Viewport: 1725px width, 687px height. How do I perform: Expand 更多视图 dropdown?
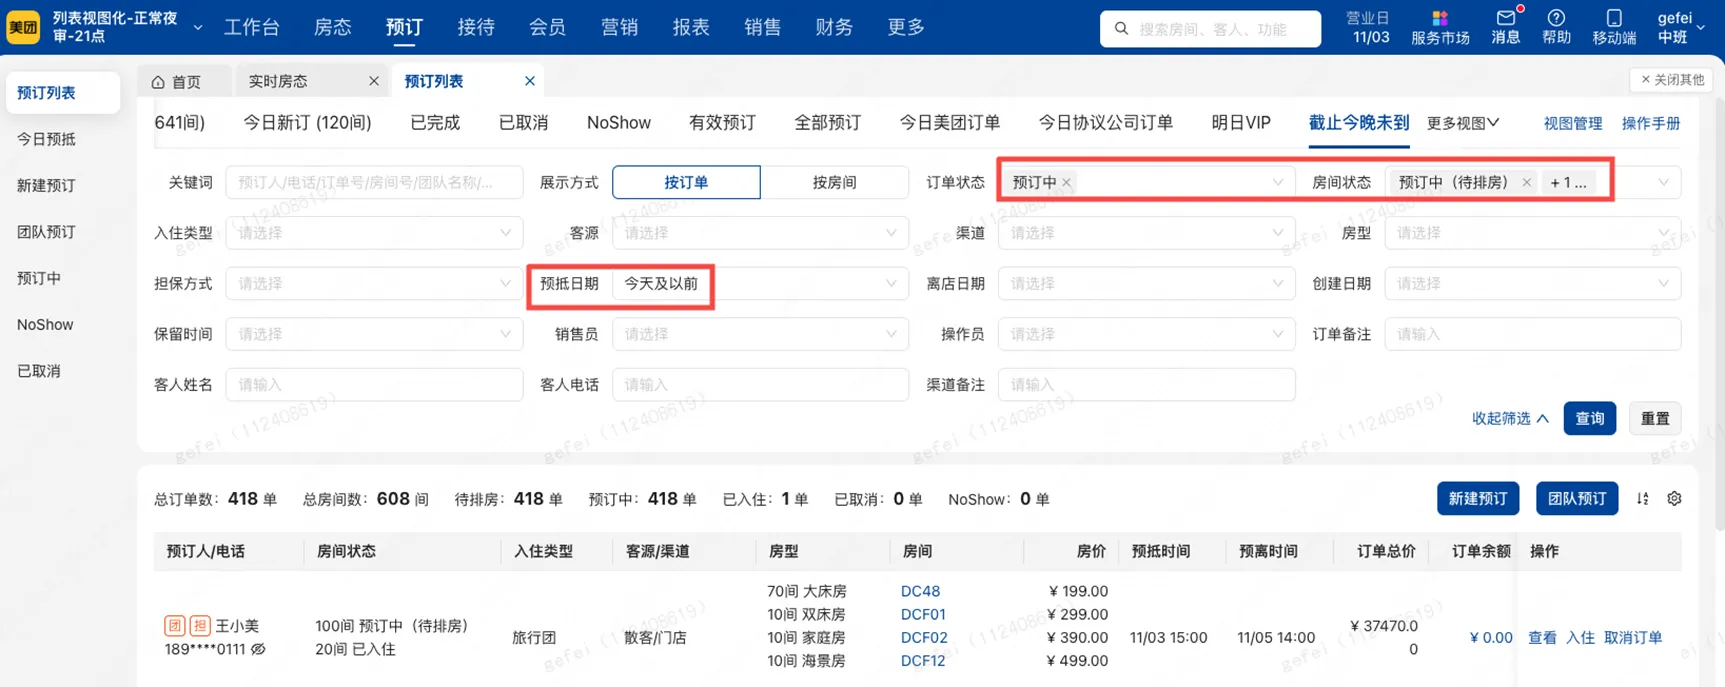click(x=1462, y=123)
